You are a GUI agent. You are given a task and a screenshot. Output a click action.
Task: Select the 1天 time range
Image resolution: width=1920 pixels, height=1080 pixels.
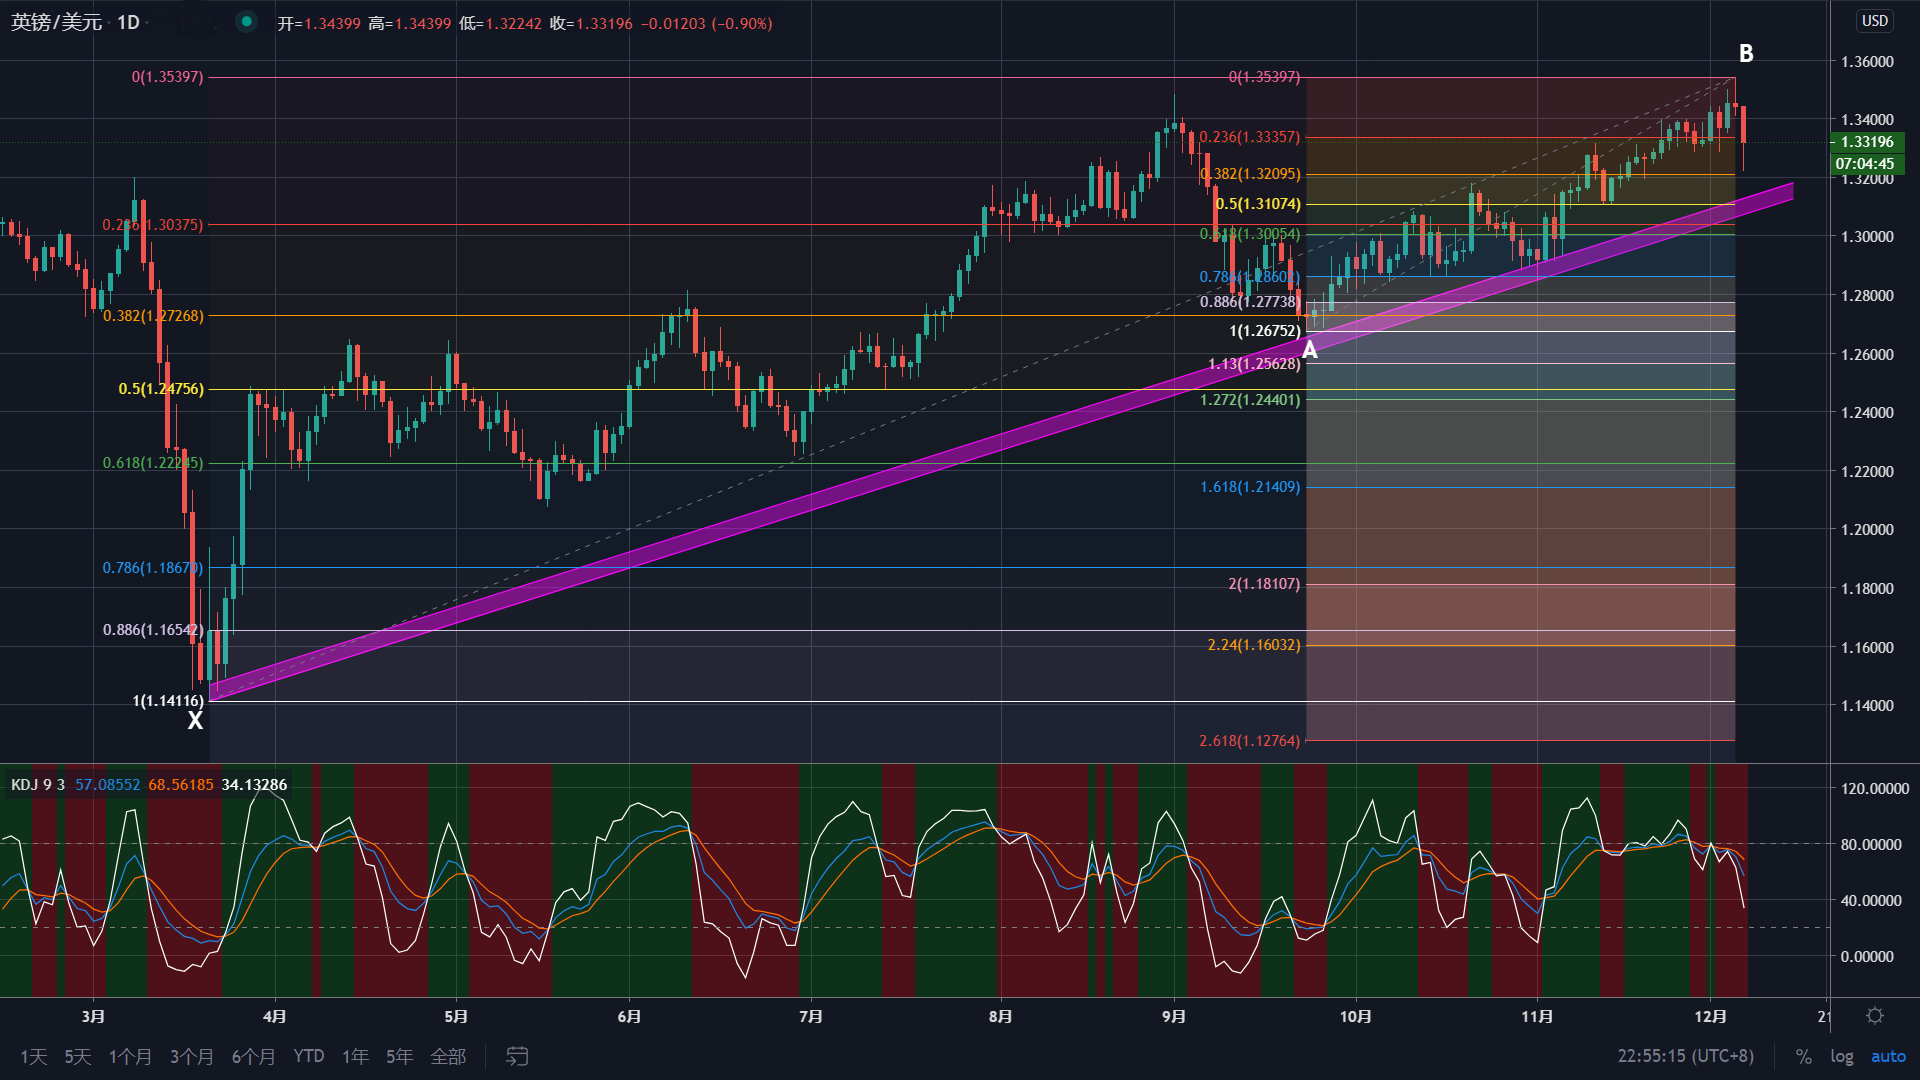[34, 1056]
